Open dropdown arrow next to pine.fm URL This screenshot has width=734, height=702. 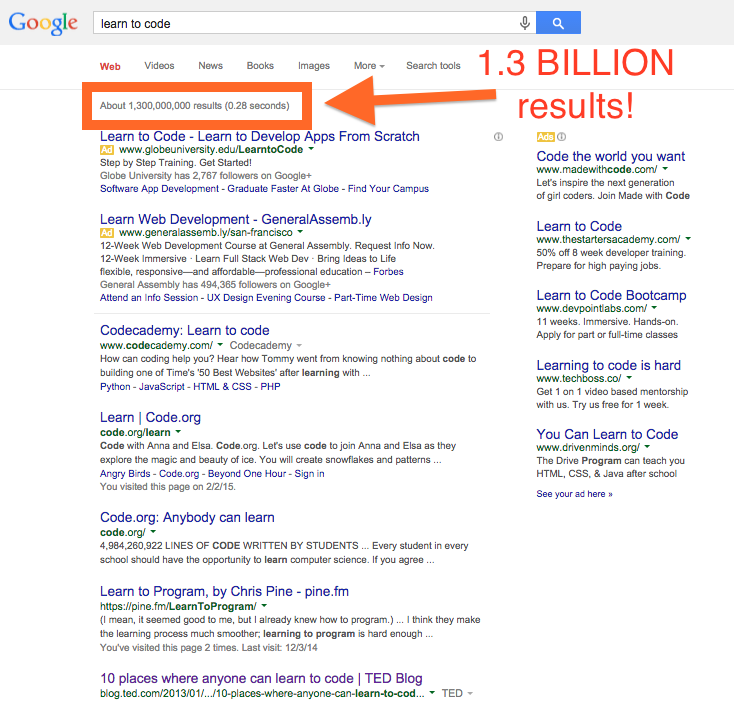(x=264, y=606)
